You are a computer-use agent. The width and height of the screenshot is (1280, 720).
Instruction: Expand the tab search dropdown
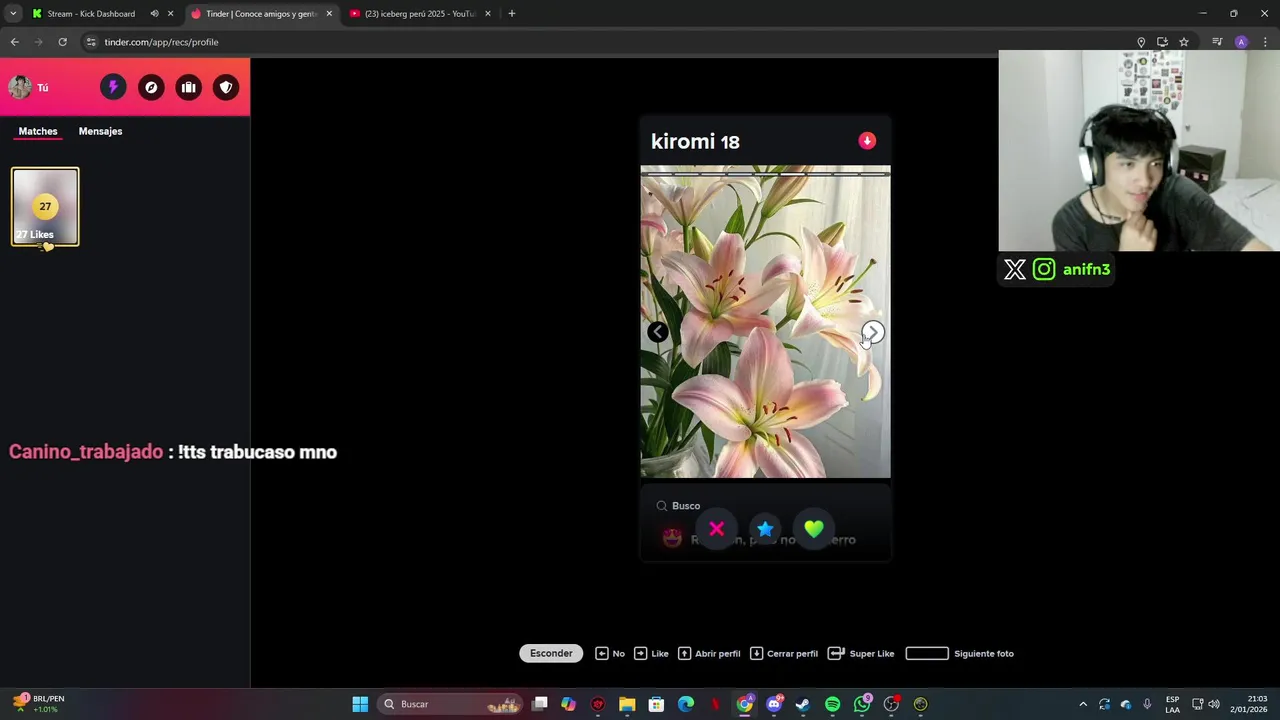tap(13, 14)
